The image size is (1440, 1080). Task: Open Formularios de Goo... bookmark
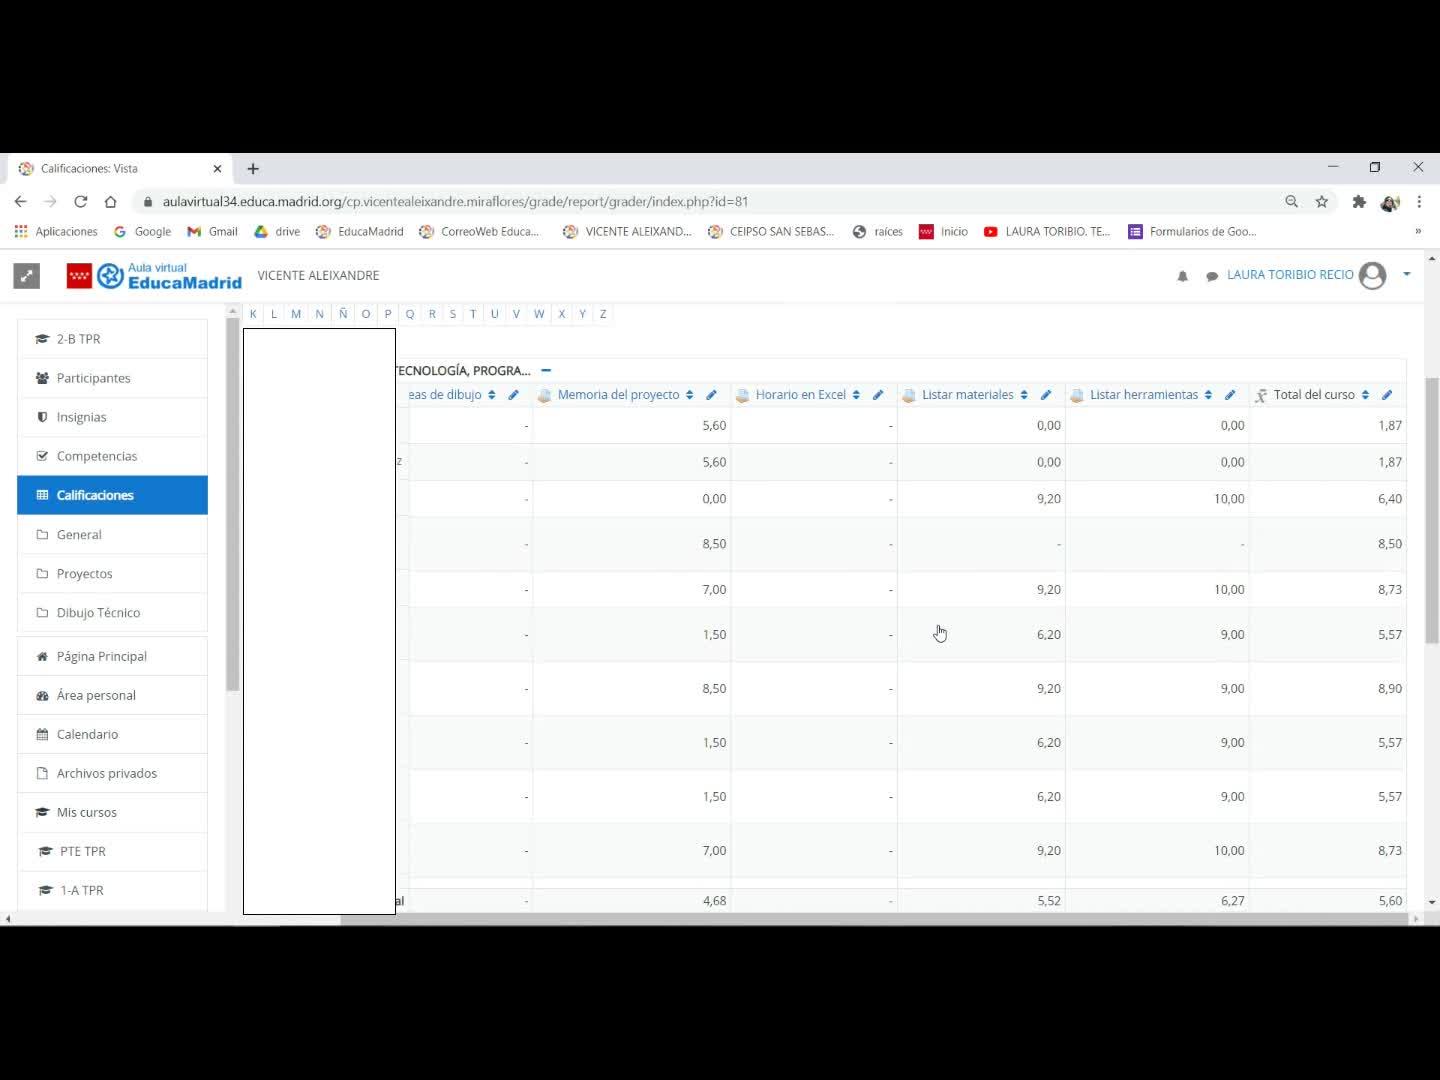1193,231
